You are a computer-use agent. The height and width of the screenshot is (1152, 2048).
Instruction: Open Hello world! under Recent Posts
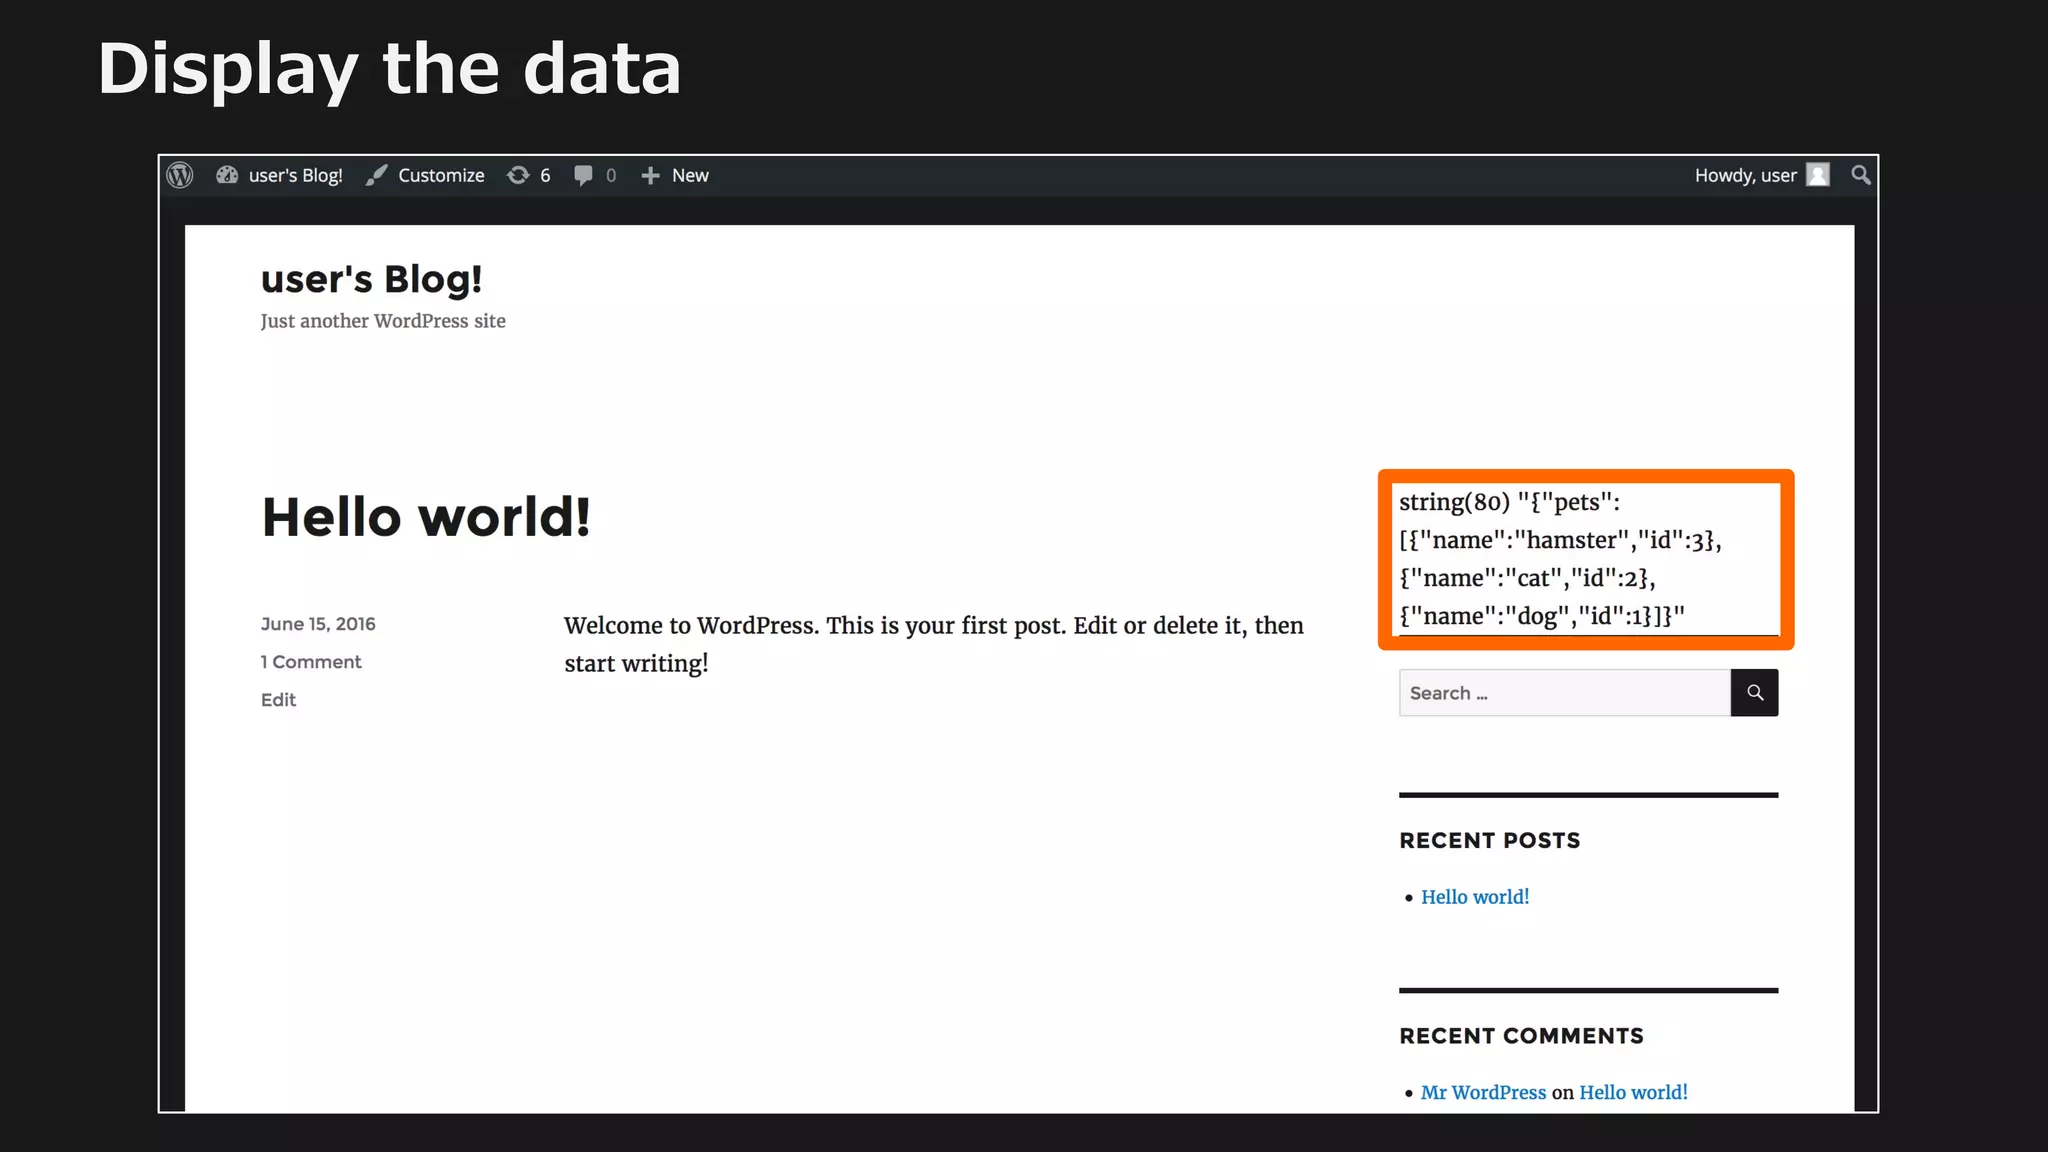pyautogui.click(x=1475, y=897)
